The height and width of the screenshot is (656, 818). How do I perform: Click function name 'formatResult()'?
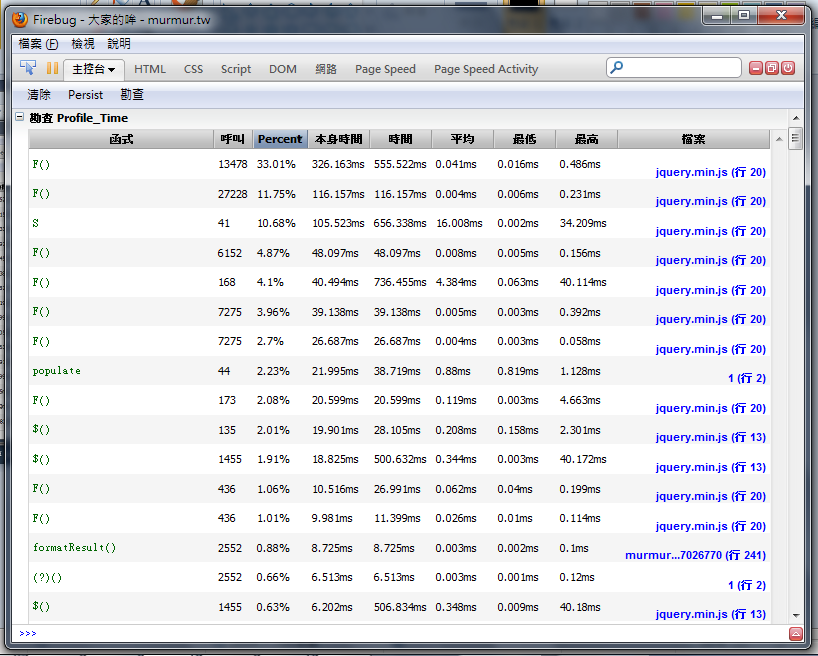74,547
